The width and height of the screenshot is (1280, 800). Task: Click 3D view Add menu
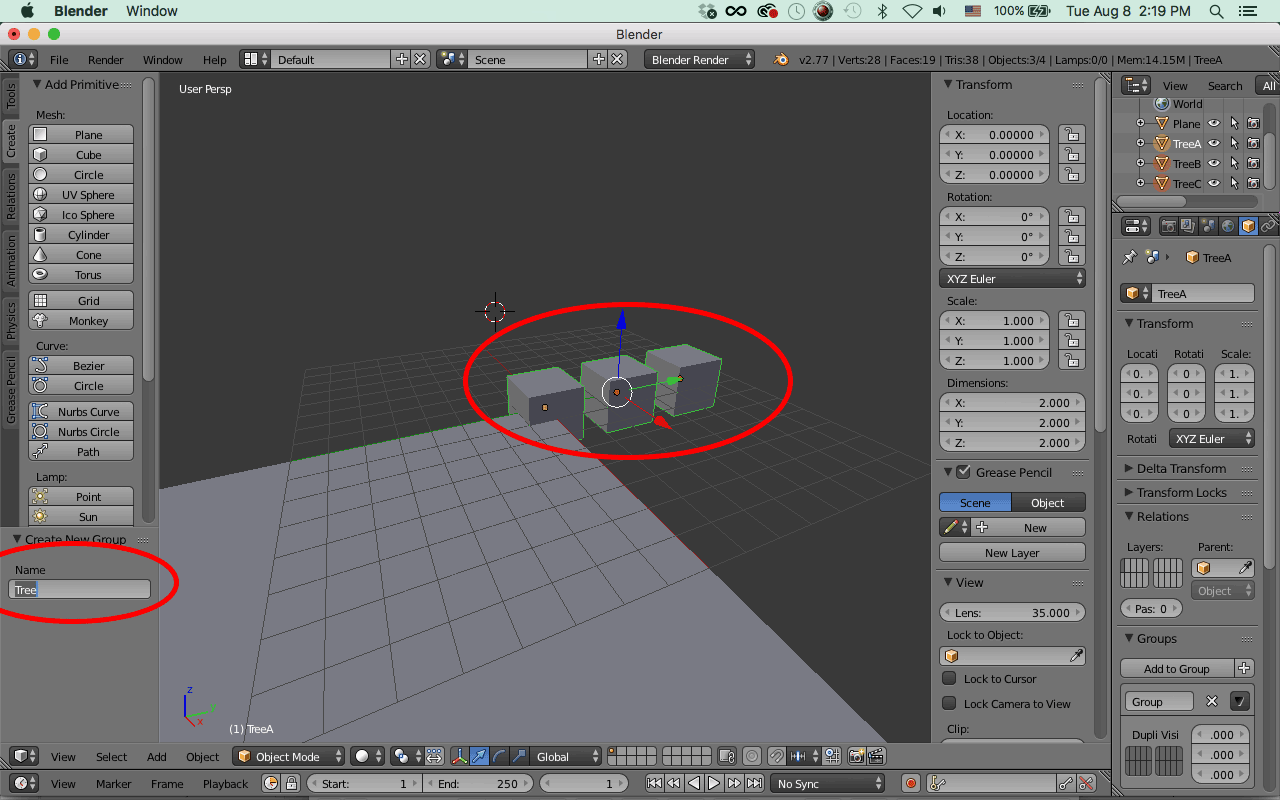(x=157, y=756)
